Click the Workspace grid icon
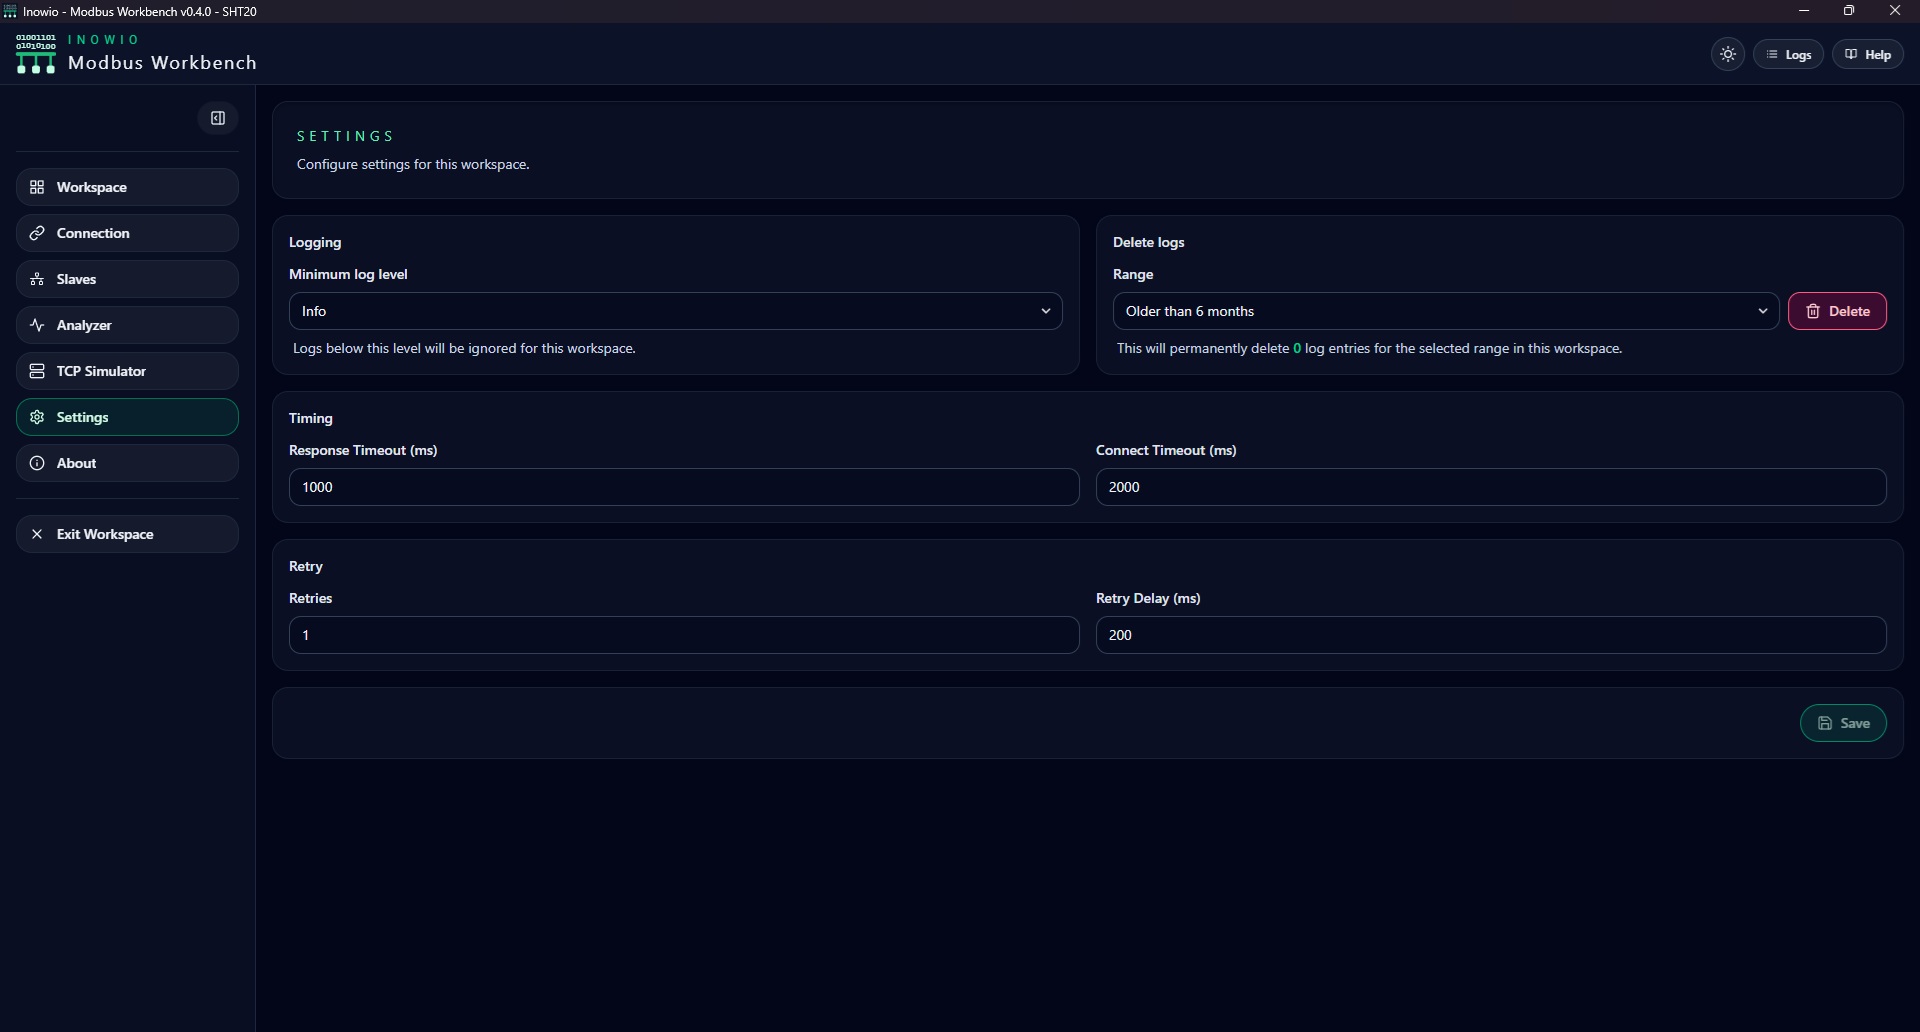This screenshot has height=1032, width=1920. (37, 187)
